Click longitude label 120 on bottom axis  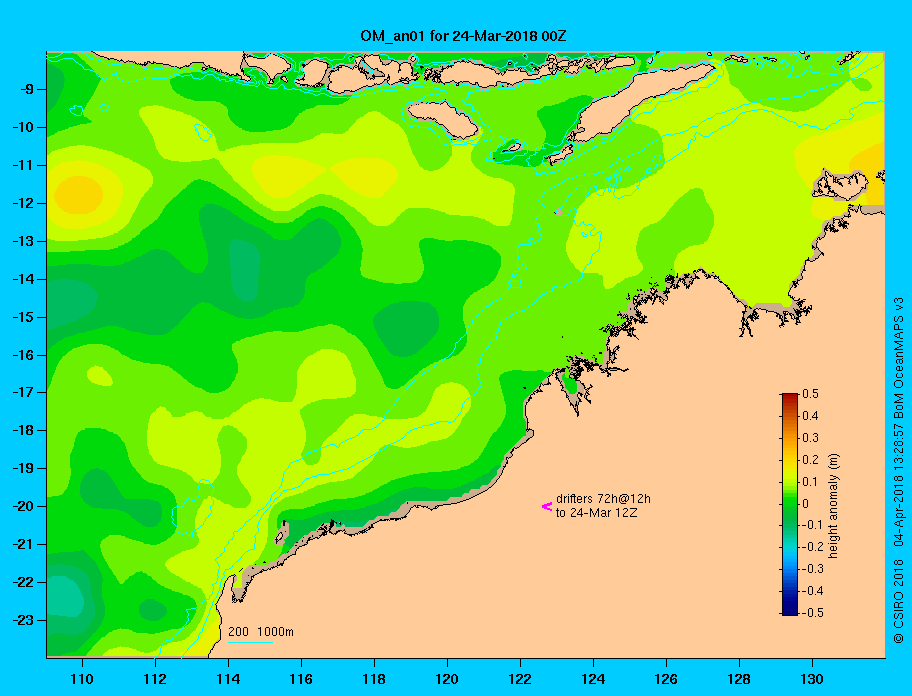[x=447, y=679]
